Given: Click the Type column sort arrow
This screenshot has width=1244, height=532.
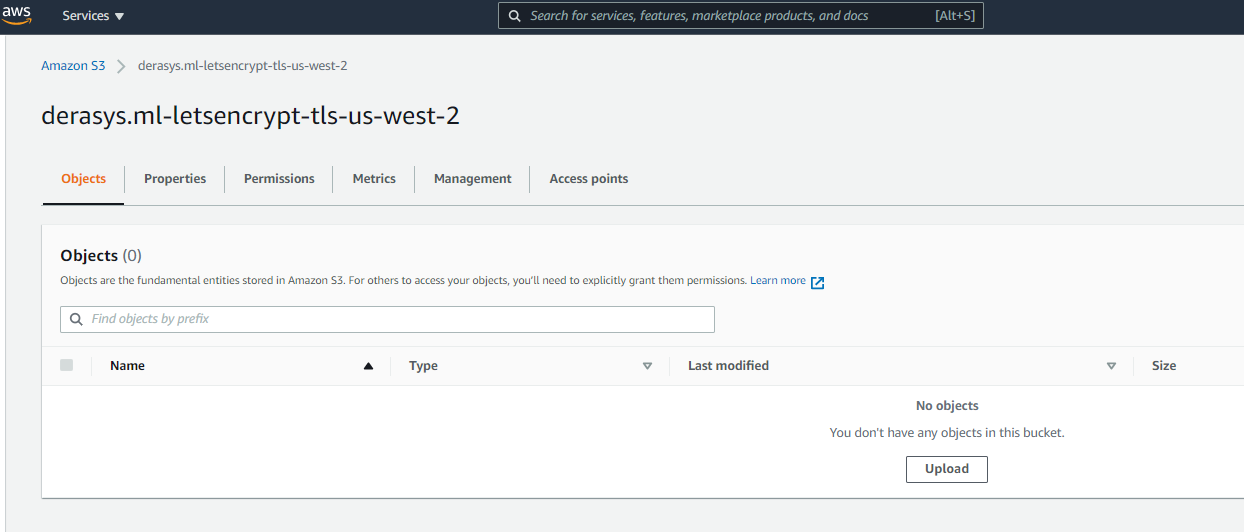Looking at the screenshot, I should (647, 366).
